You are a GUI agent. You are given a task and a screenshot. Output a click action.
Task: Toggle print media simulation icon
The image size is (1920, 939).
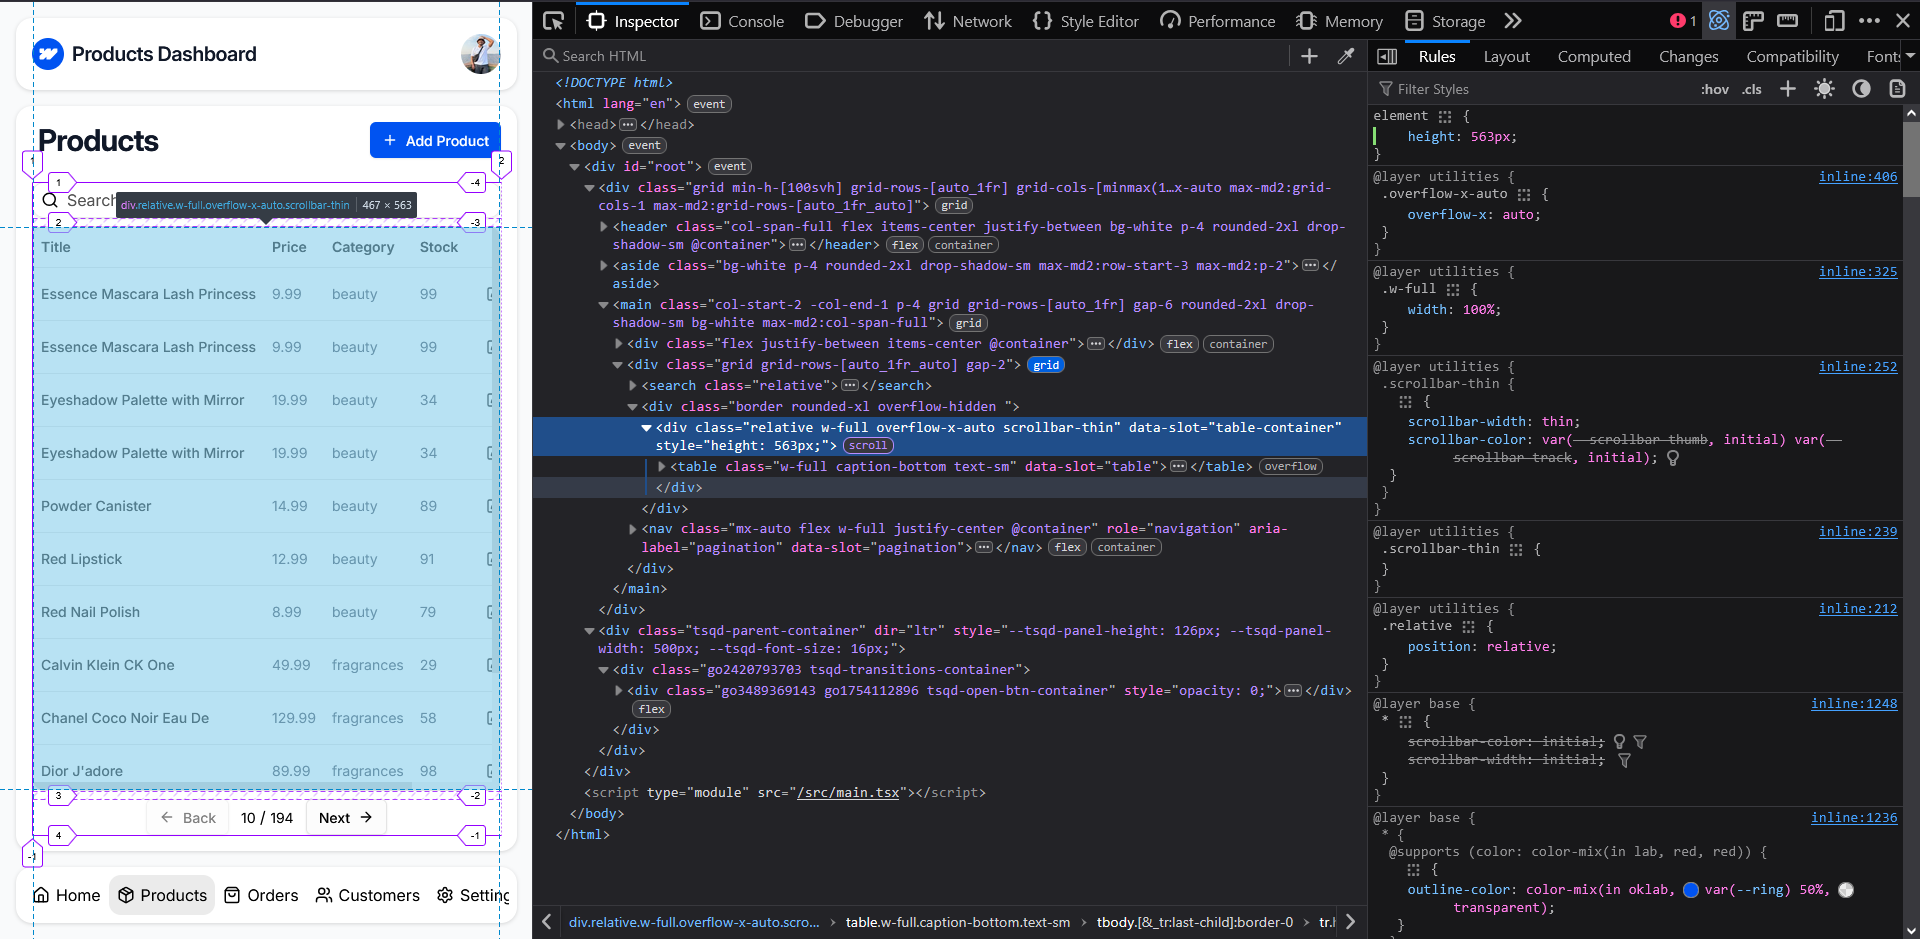[1897, 89]
